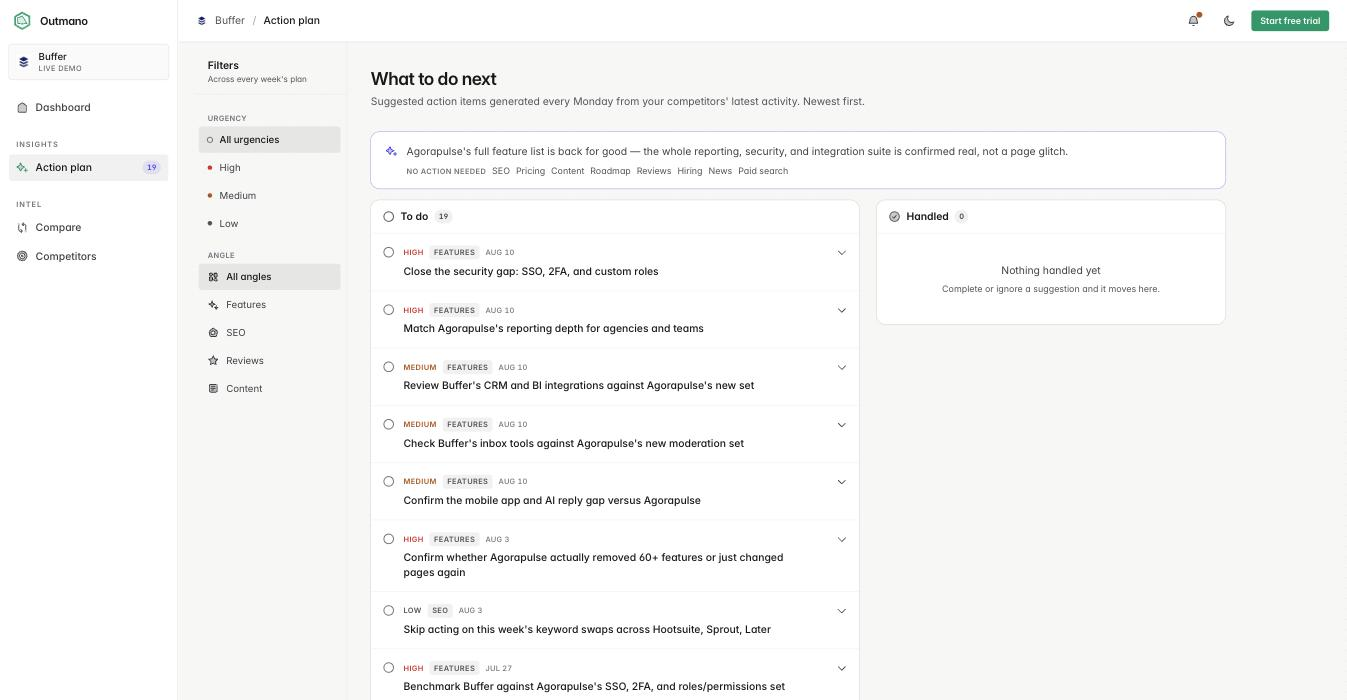Mark 'Close the security gap' as done
The height and width of the screenshot is (700, 1347).
click(x=389, y=252)
